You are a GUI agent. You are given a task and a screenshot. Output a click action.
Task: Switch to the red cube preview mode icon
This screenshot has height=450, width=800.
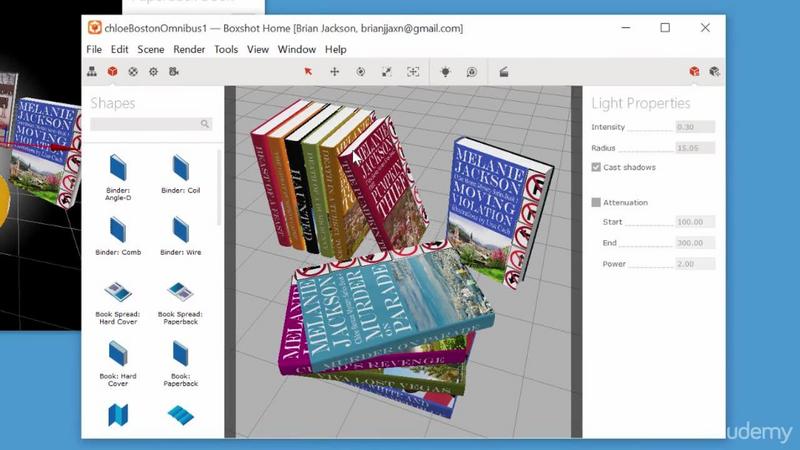[694, 71]
